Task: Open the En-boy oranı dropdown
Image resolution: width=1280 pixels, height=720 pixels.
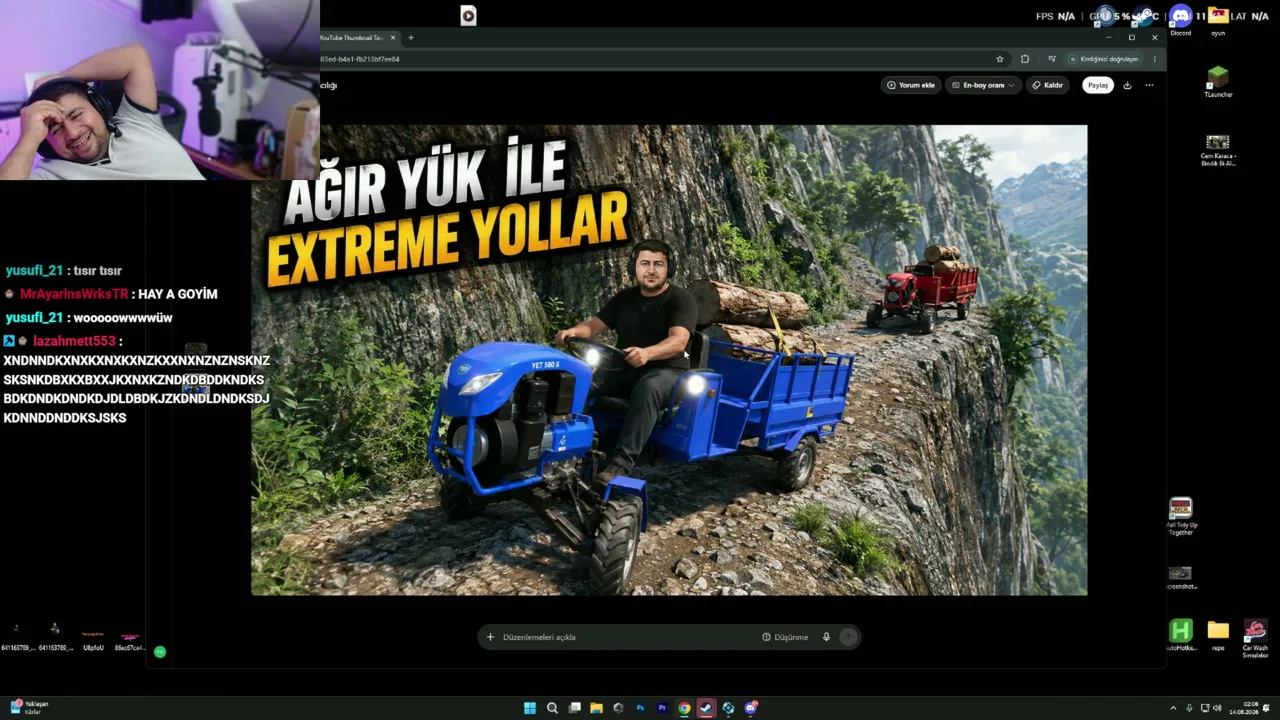Action: (983, 85)
